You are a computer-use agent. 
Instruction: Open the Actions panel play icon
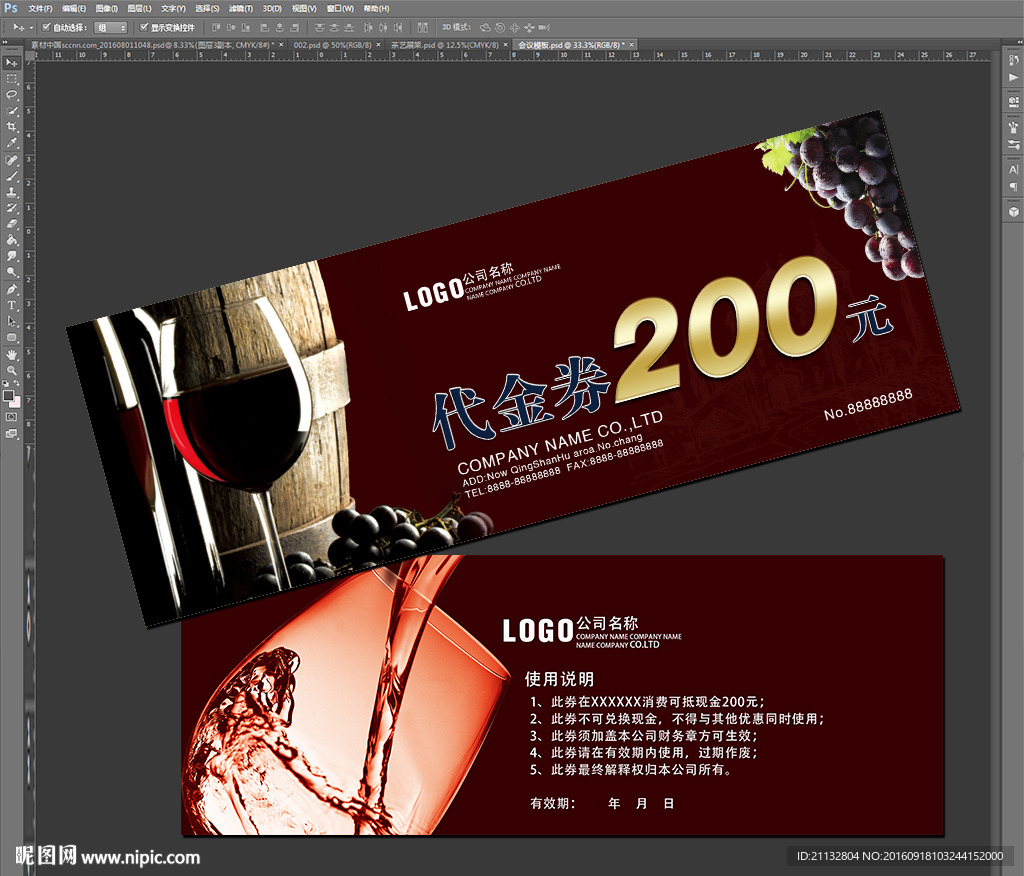pyautogui.click(x=1013, y=78)
